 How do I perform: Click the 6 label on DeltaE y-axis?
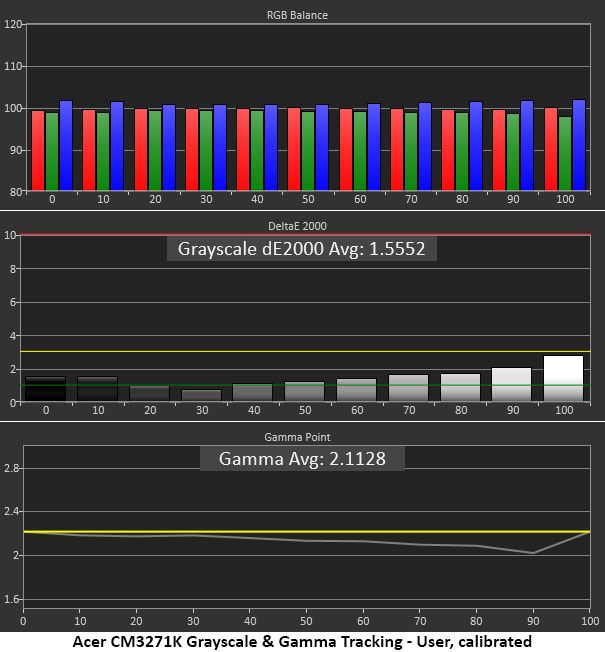tap(13, 302)
